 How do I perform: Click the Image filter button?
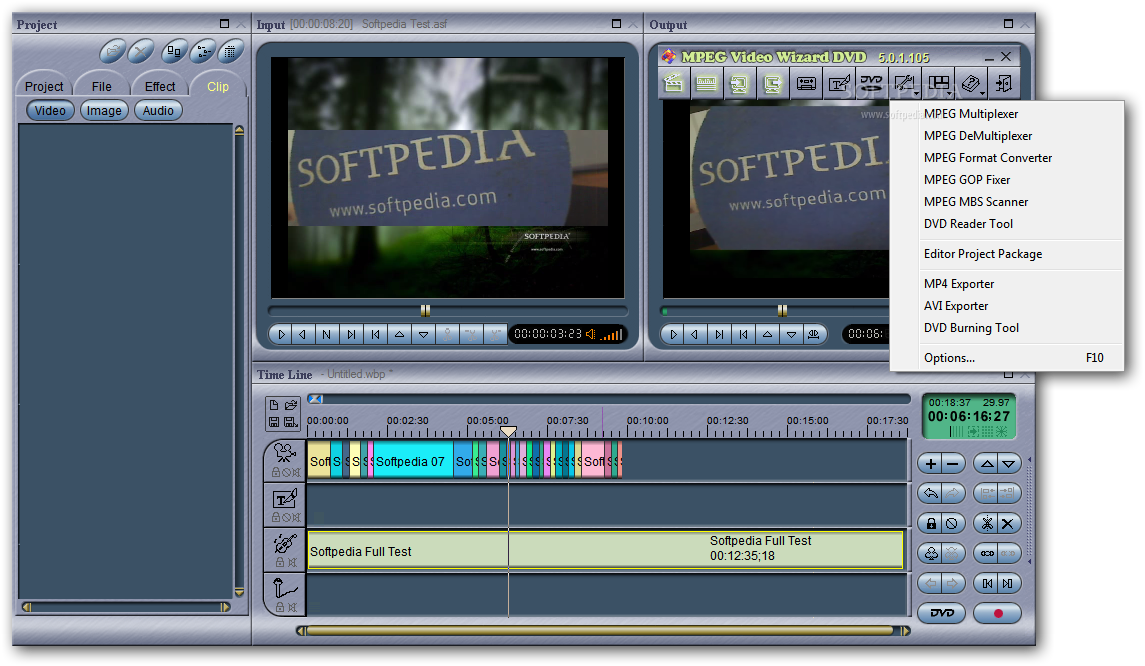[x=104, y=110]
